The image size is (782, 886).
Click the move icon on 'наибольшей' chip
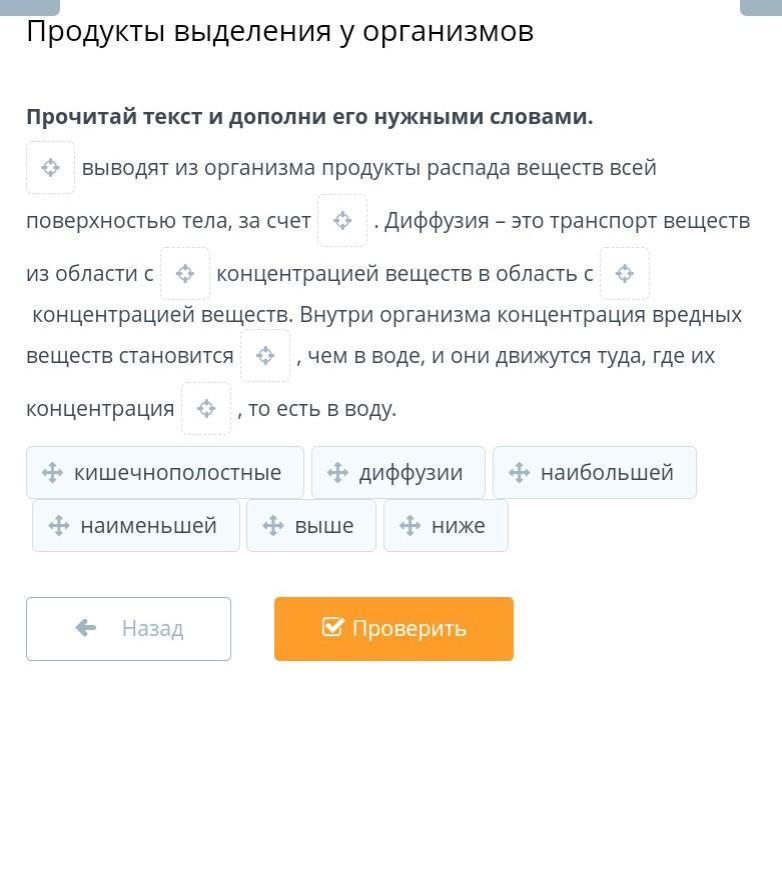pyautogui.click(x=519, y=472)
